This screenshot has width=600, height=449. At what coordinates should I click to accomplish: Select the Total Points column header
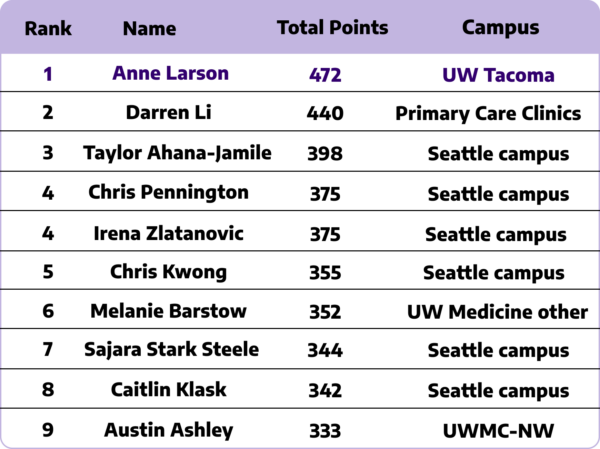(332, 28)
